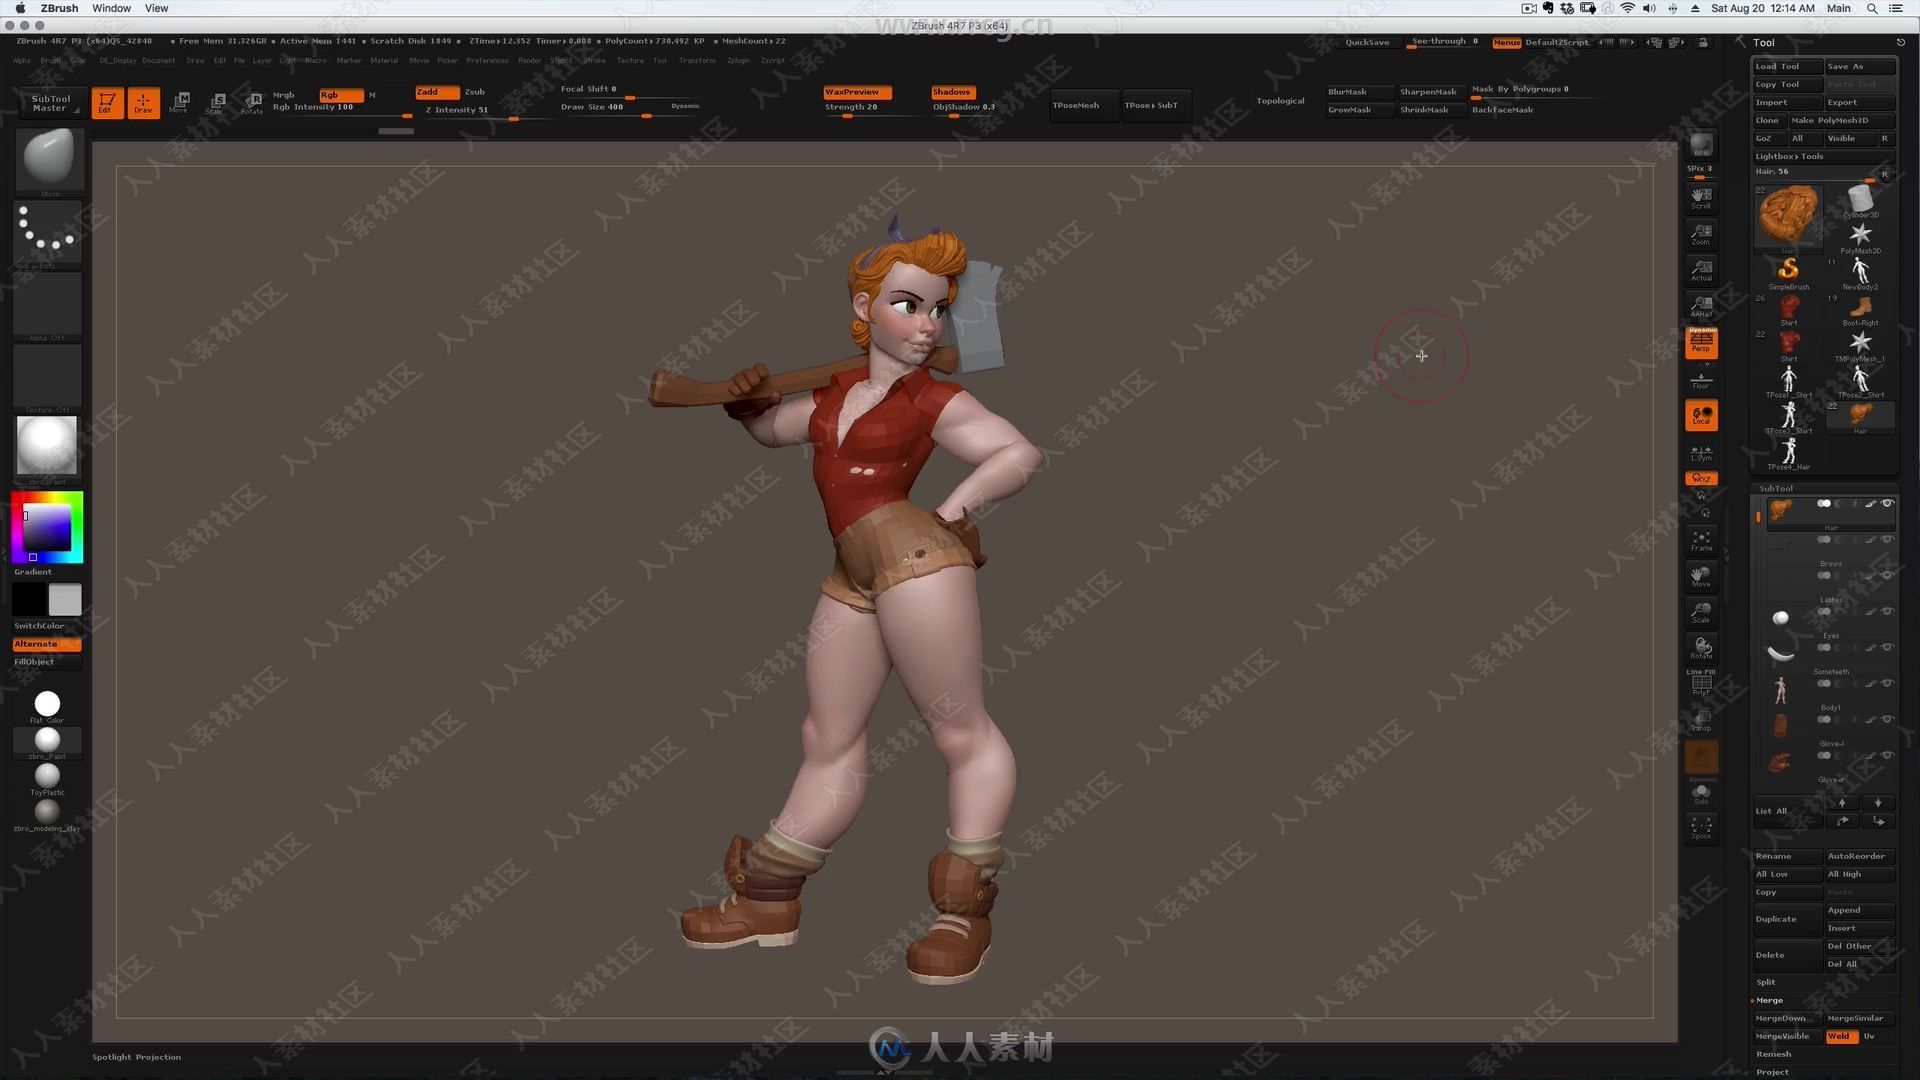Toggle Hair subtool eye visibility

[1887, 503]
